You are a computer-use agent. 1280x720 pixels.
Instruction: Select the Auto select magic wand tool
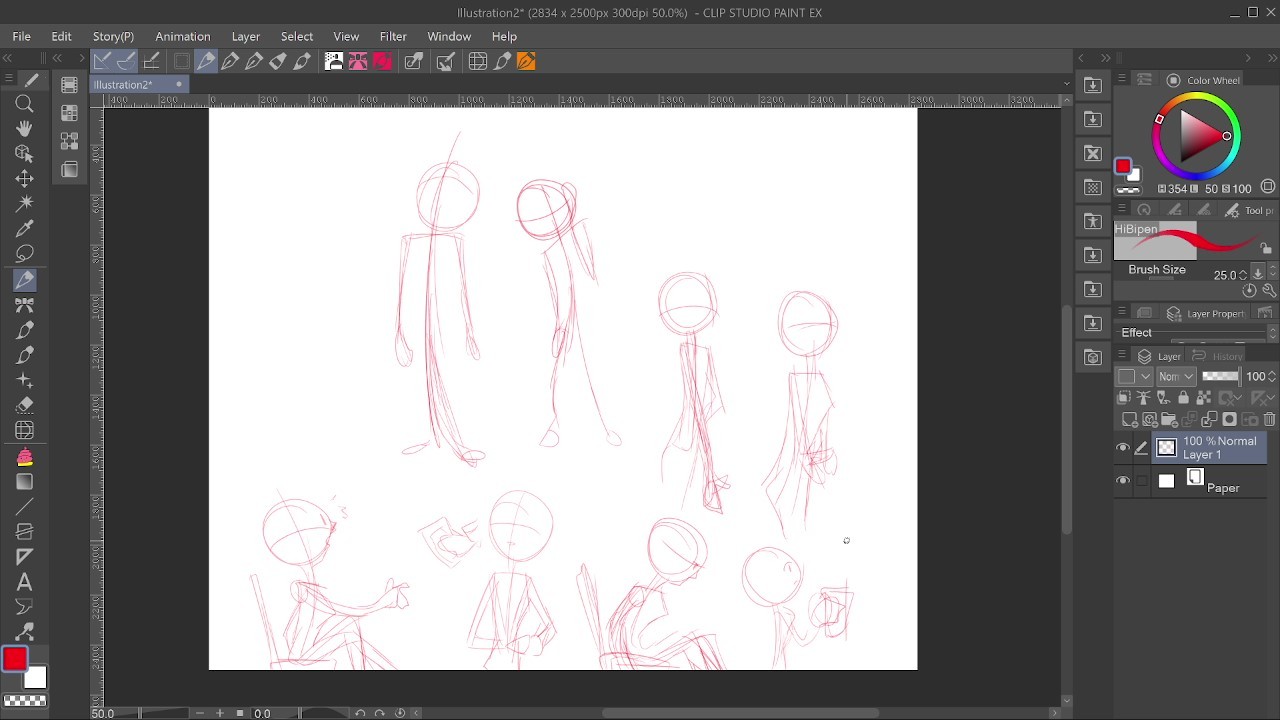pyautogui.click(x=25, y=204)
